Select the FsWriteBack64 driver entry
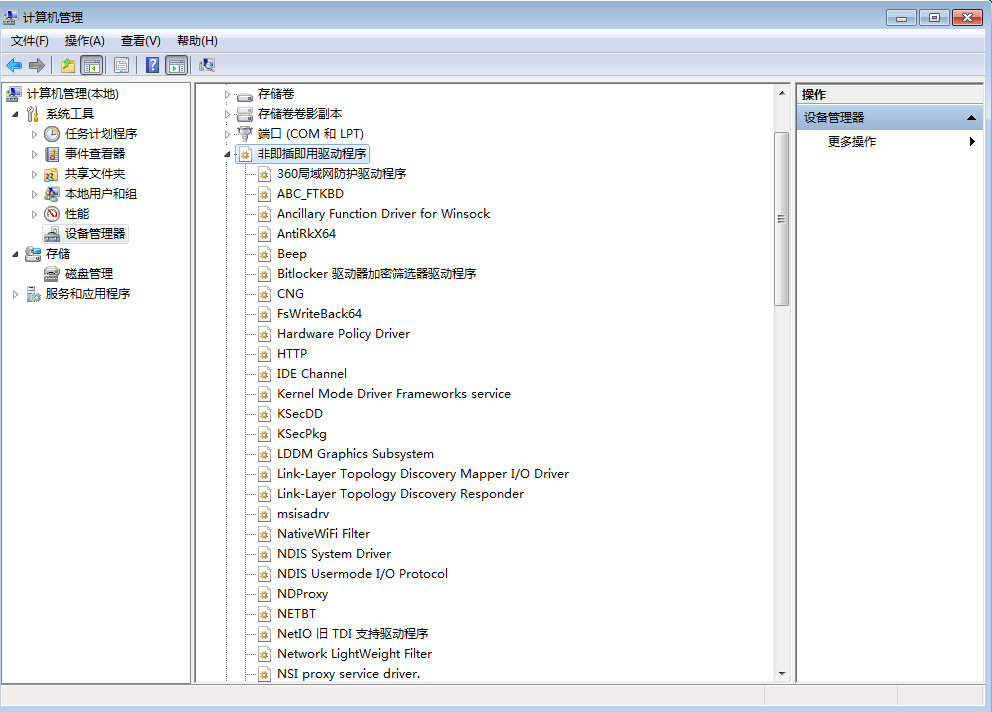This screenshot has height=712, width=992. click(319, 314)
